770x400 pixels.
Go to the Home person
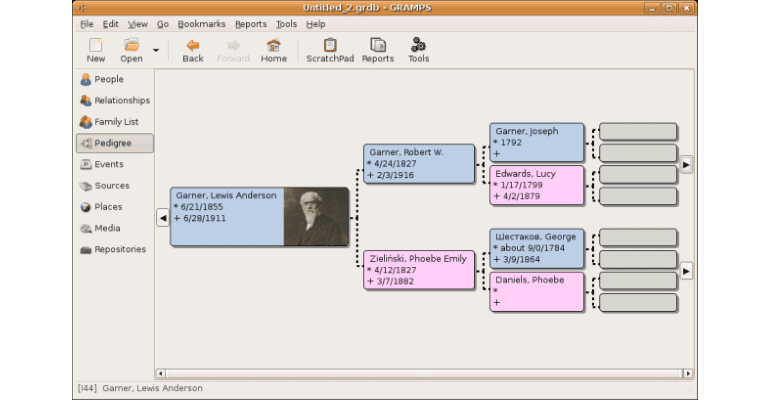coord(273,50)
